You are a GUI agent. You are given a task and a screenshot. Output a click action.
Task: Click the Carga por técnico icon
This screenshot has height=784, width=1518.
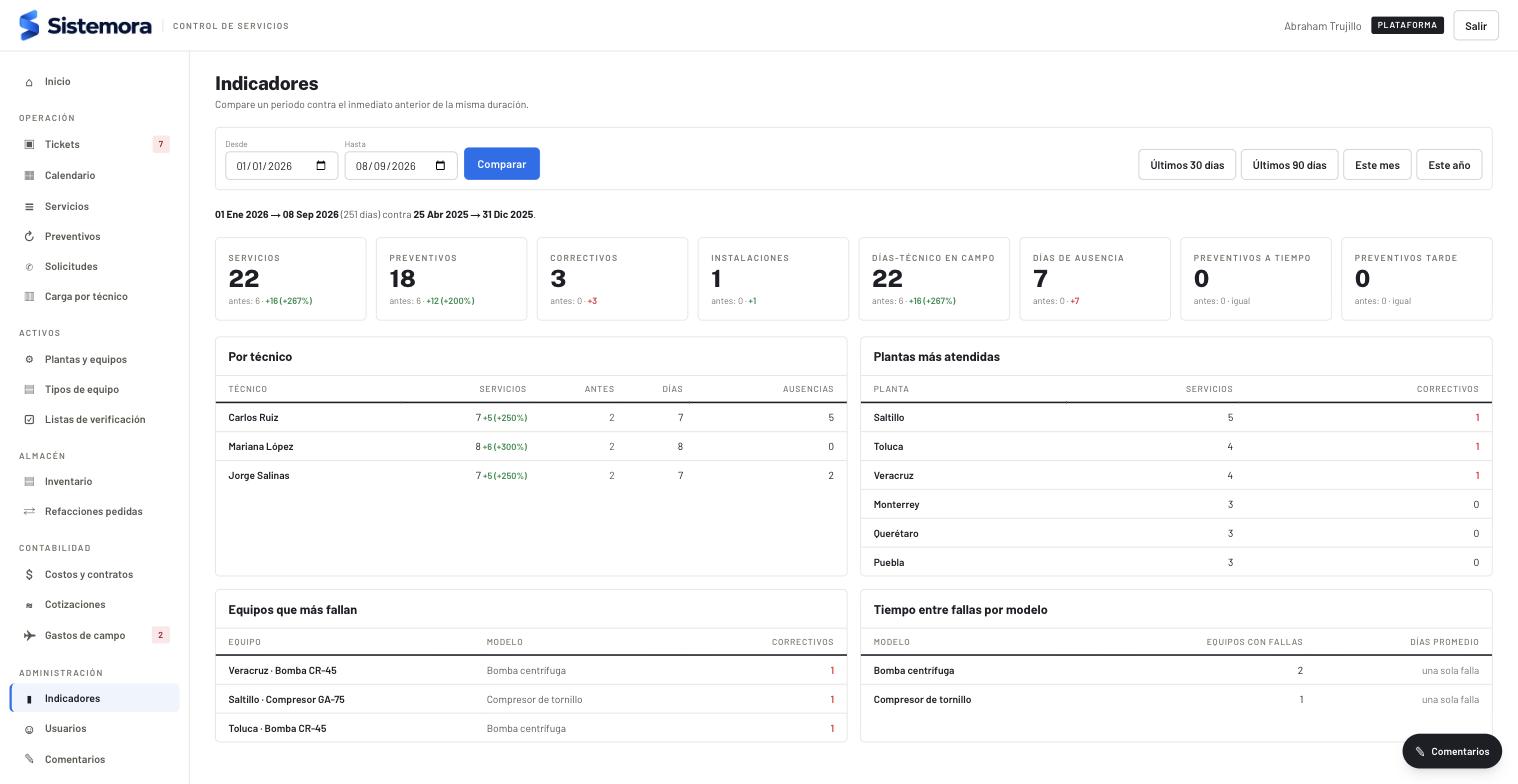point(29,297)
